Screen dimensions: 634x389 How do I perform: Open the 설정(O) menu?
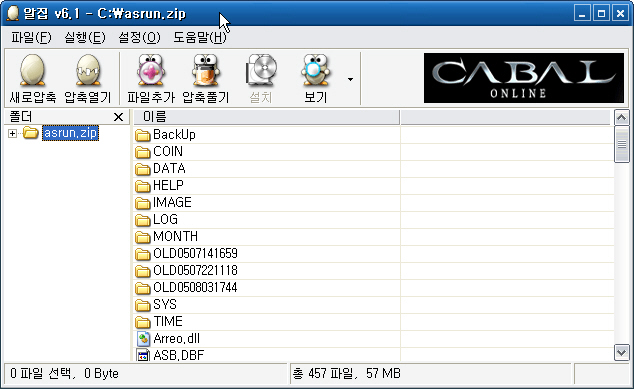pyautogui.click(x=139, y=38)
